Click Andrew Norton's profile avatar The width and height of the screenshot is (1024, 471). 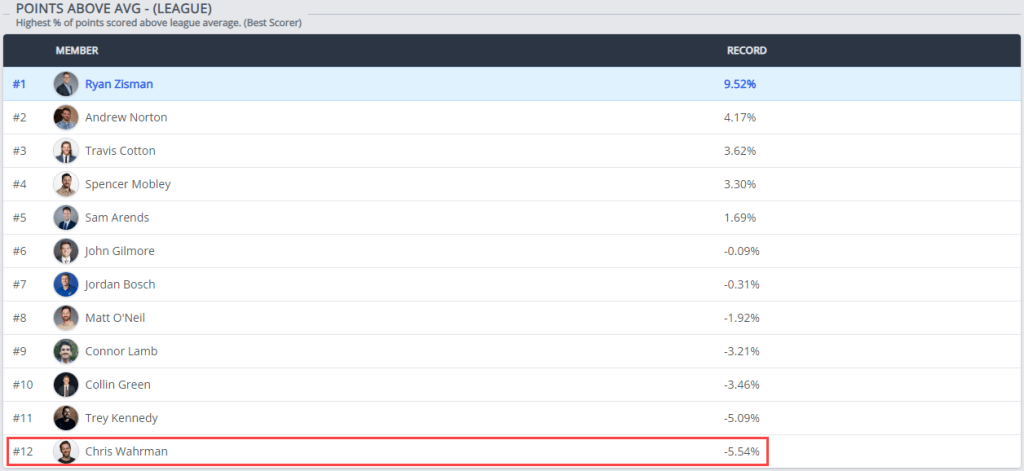[x=66, y=117]
